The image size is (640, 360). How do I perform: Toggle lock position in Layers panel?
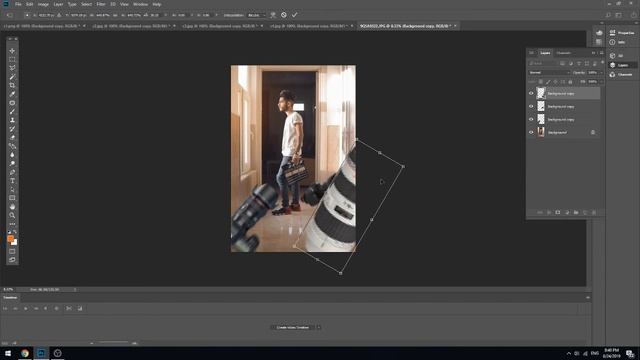[x=556, y=82]
